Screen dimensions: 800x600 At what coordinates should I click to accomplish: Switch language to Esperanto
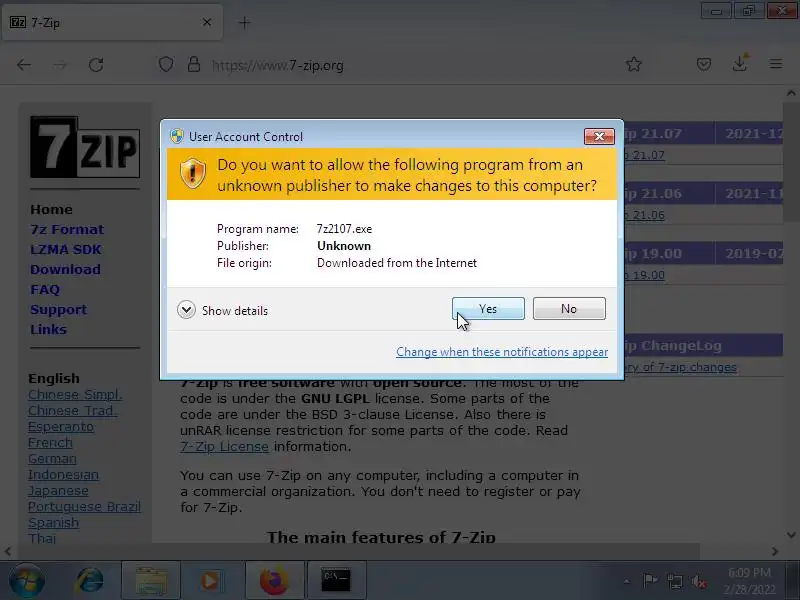tap(61, 427)
